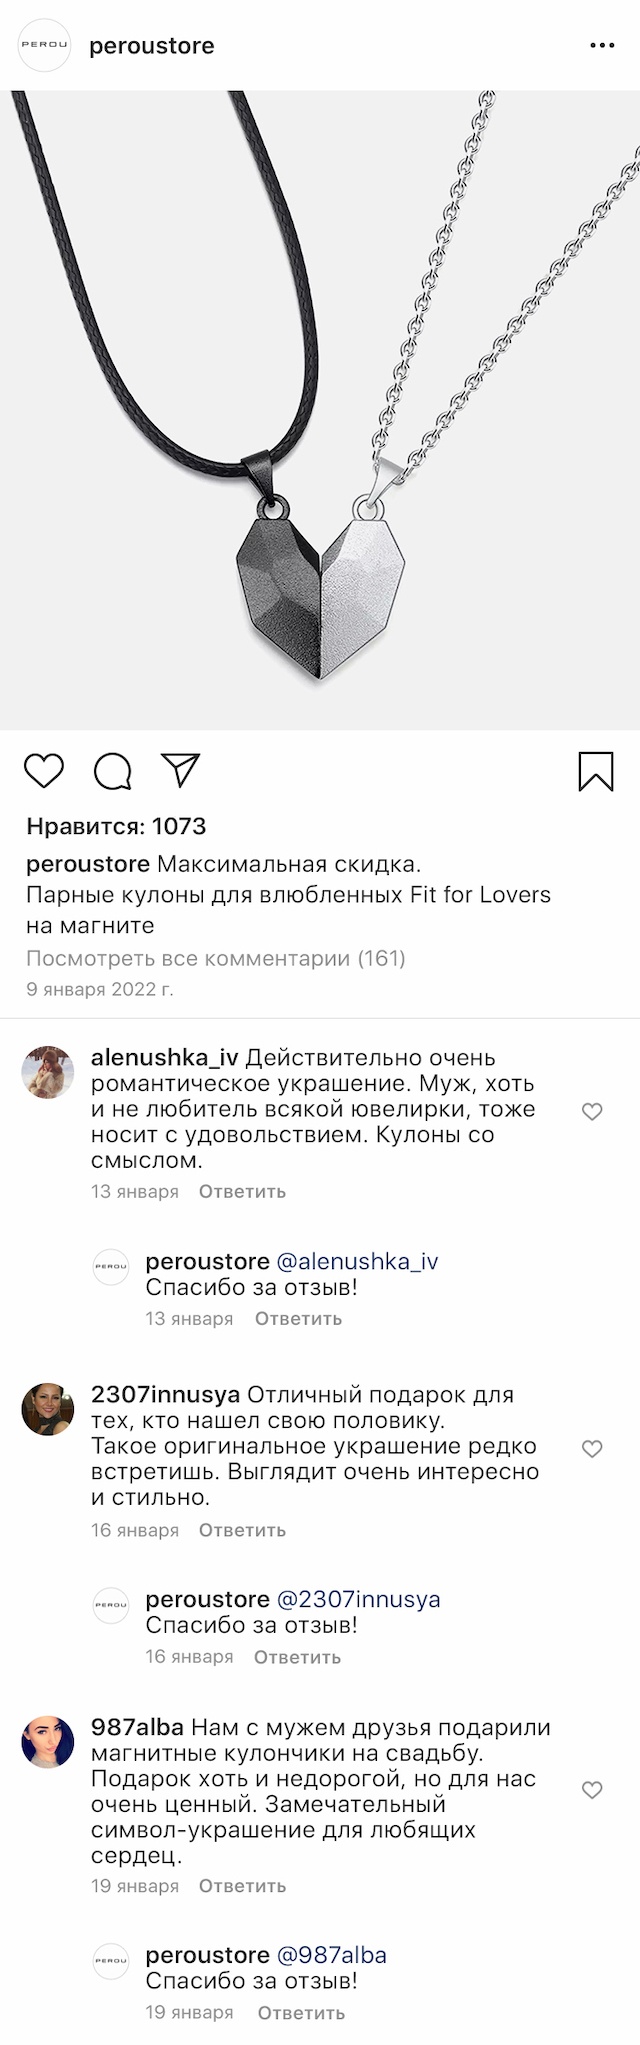The height and width of the screenshot is (2045, 640).
Task: Open the @alenushka_iv mention link
Action: click(x=357, y=1261)
